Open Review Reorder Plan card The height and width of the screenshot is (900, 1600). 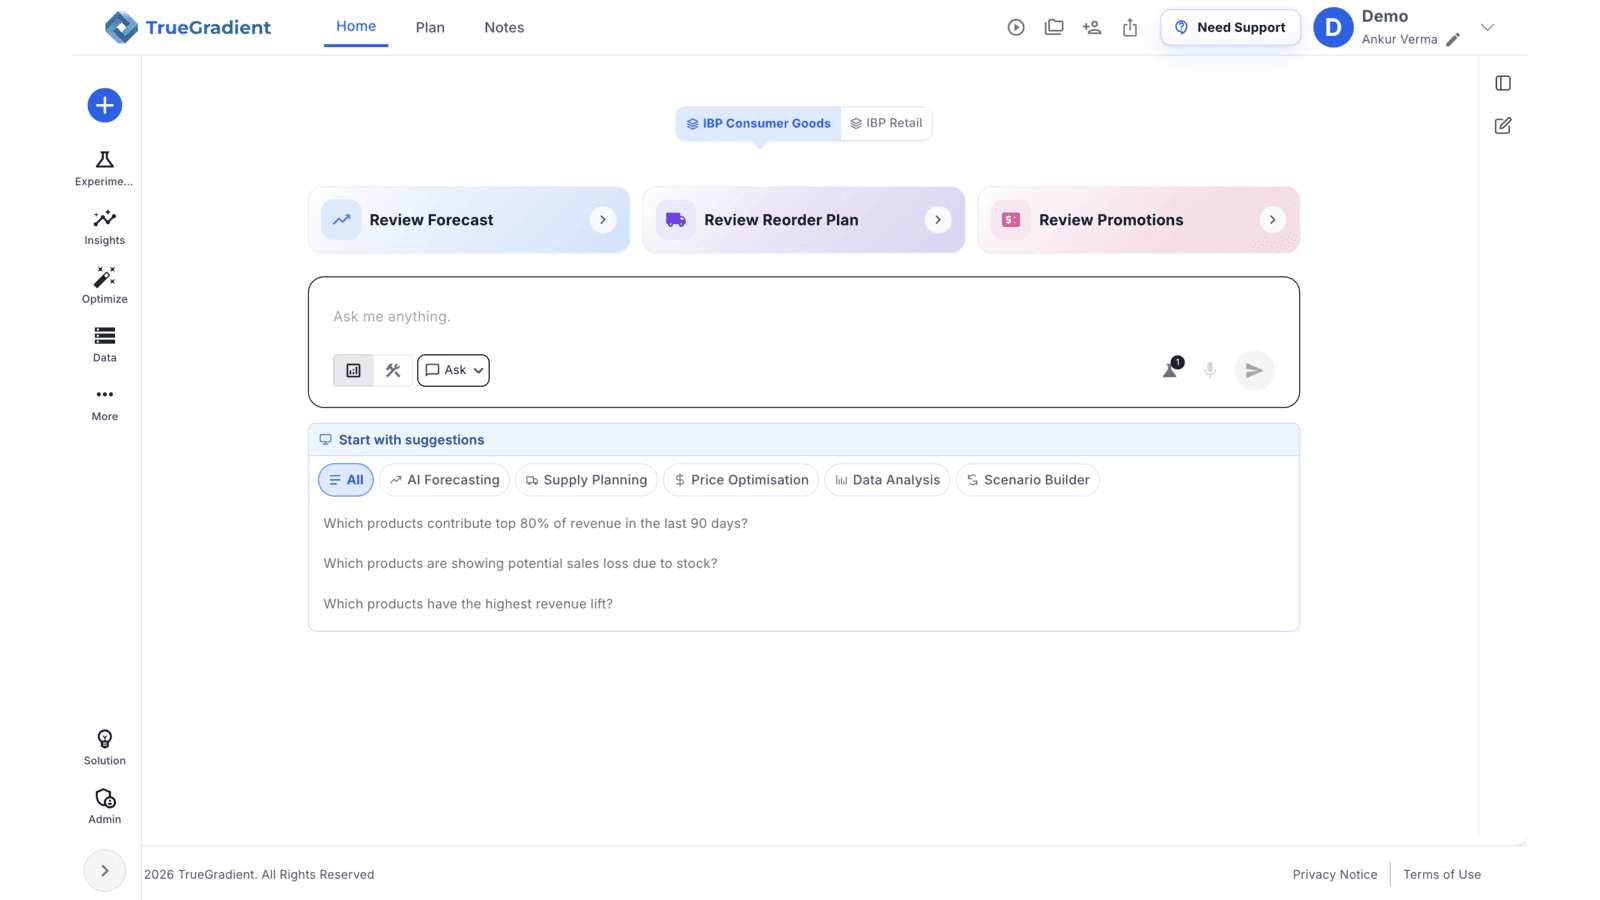pos(804,220)
